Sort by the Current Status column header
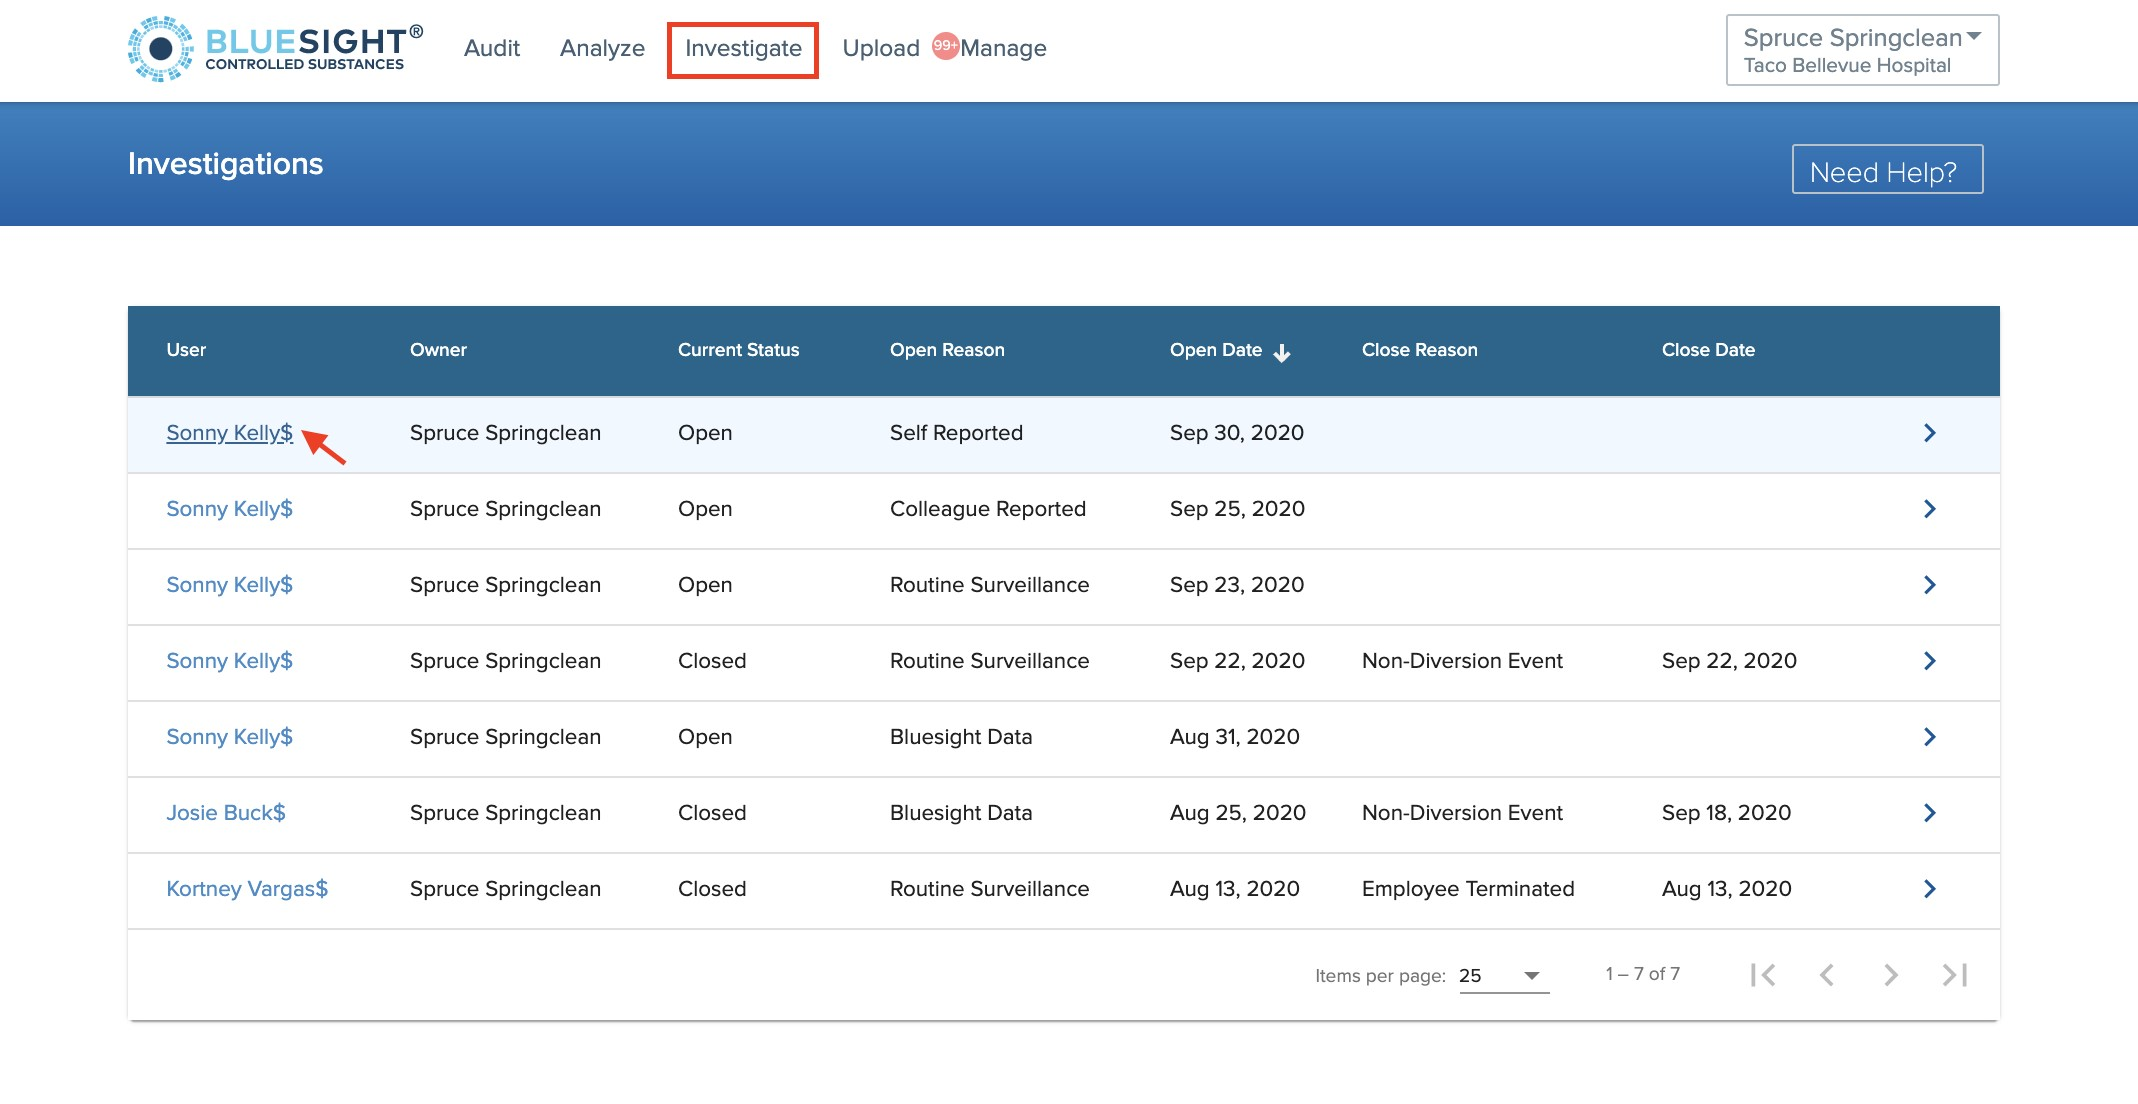The image size is (2138, 1104). (738, 350)
